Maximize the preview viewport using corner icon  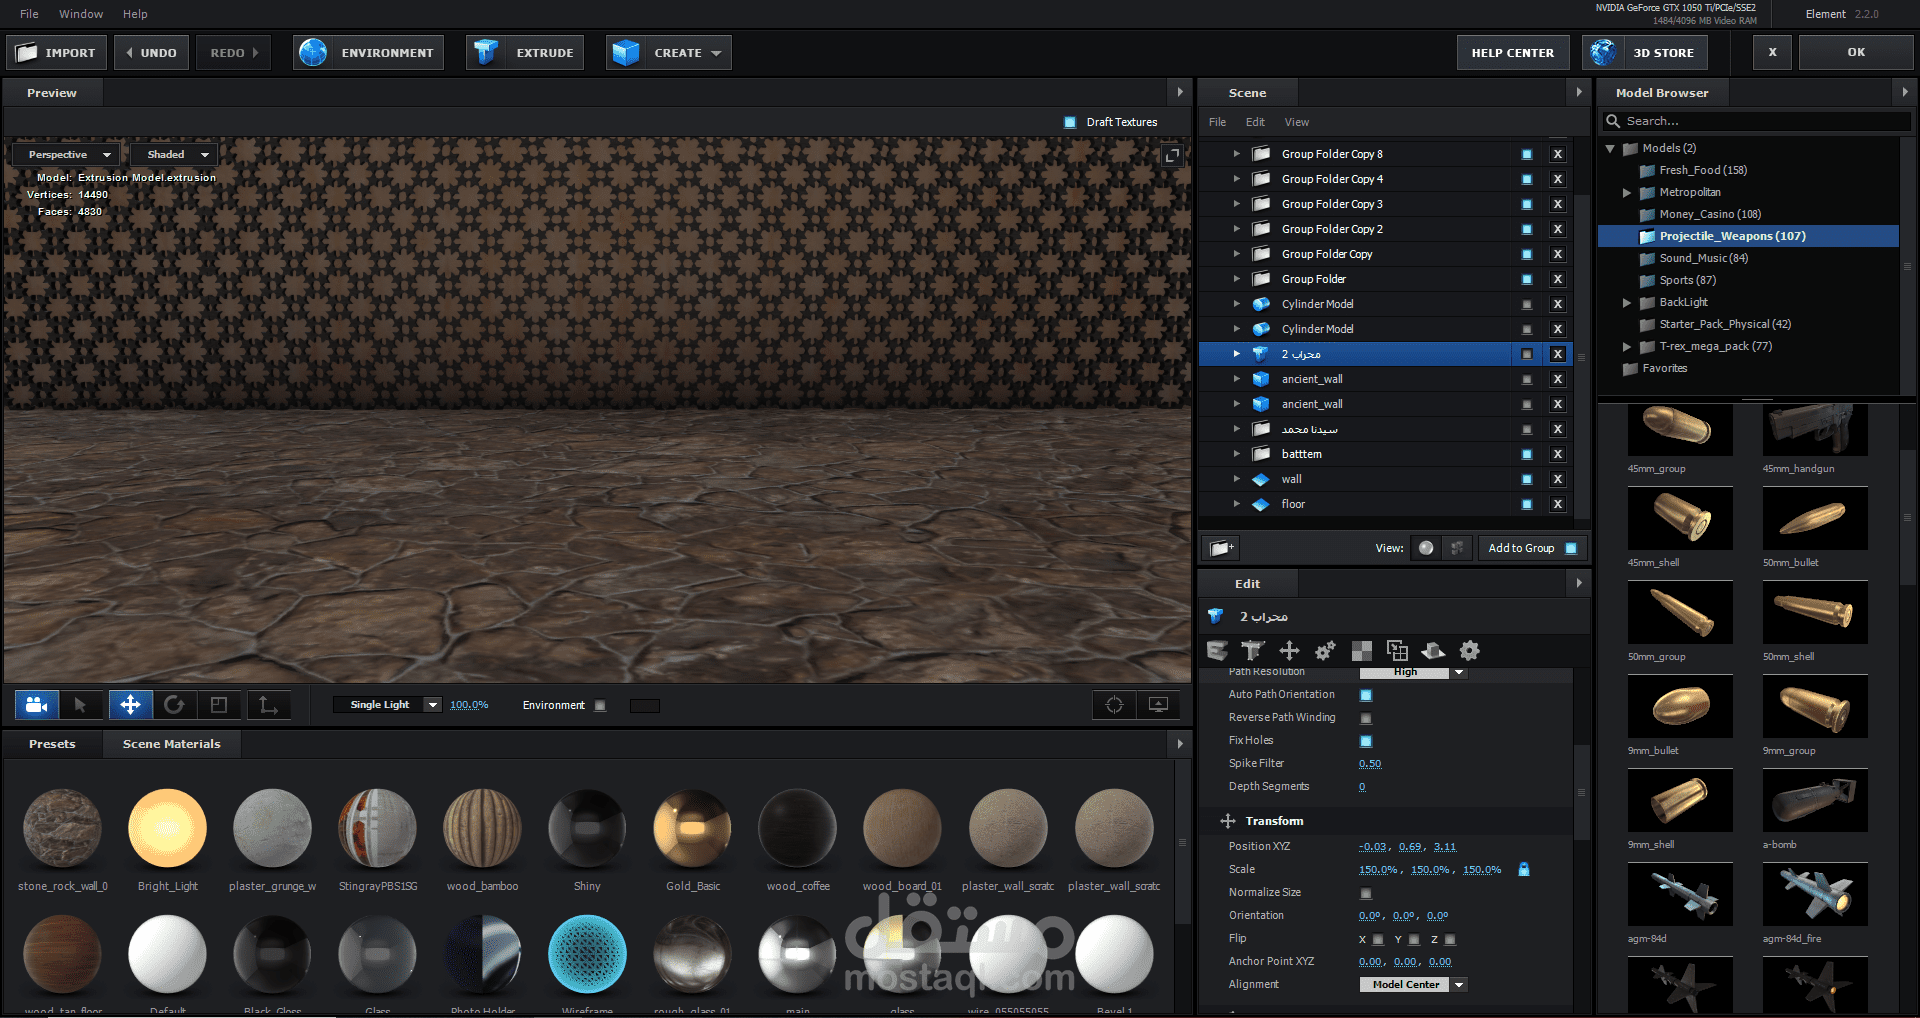(x=1171, y=155)
